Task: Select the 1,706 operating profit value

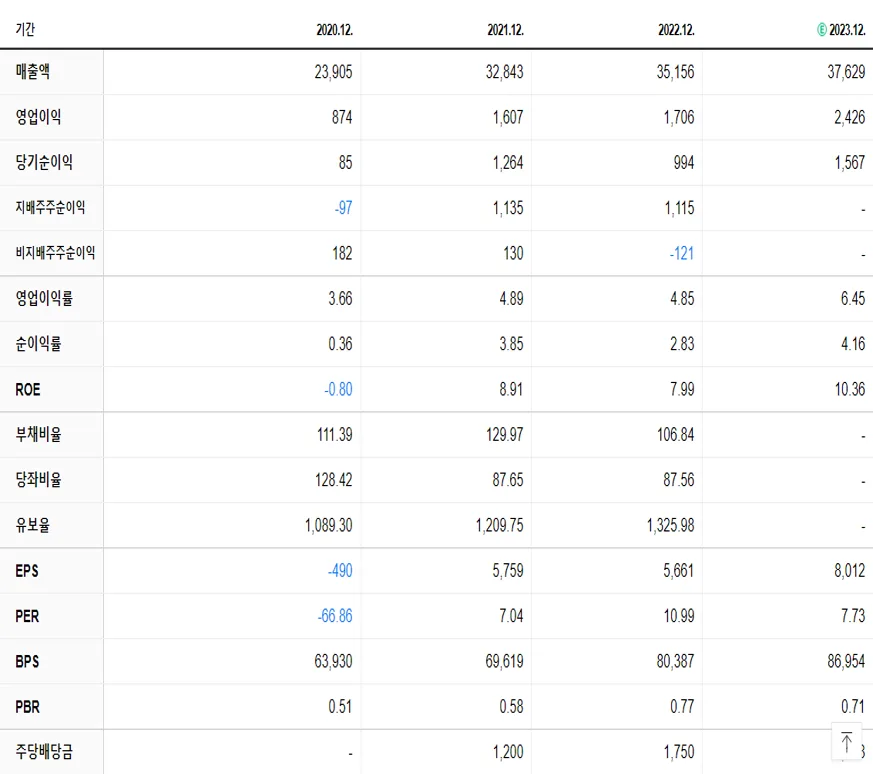Action: click(x=679, y=117)
